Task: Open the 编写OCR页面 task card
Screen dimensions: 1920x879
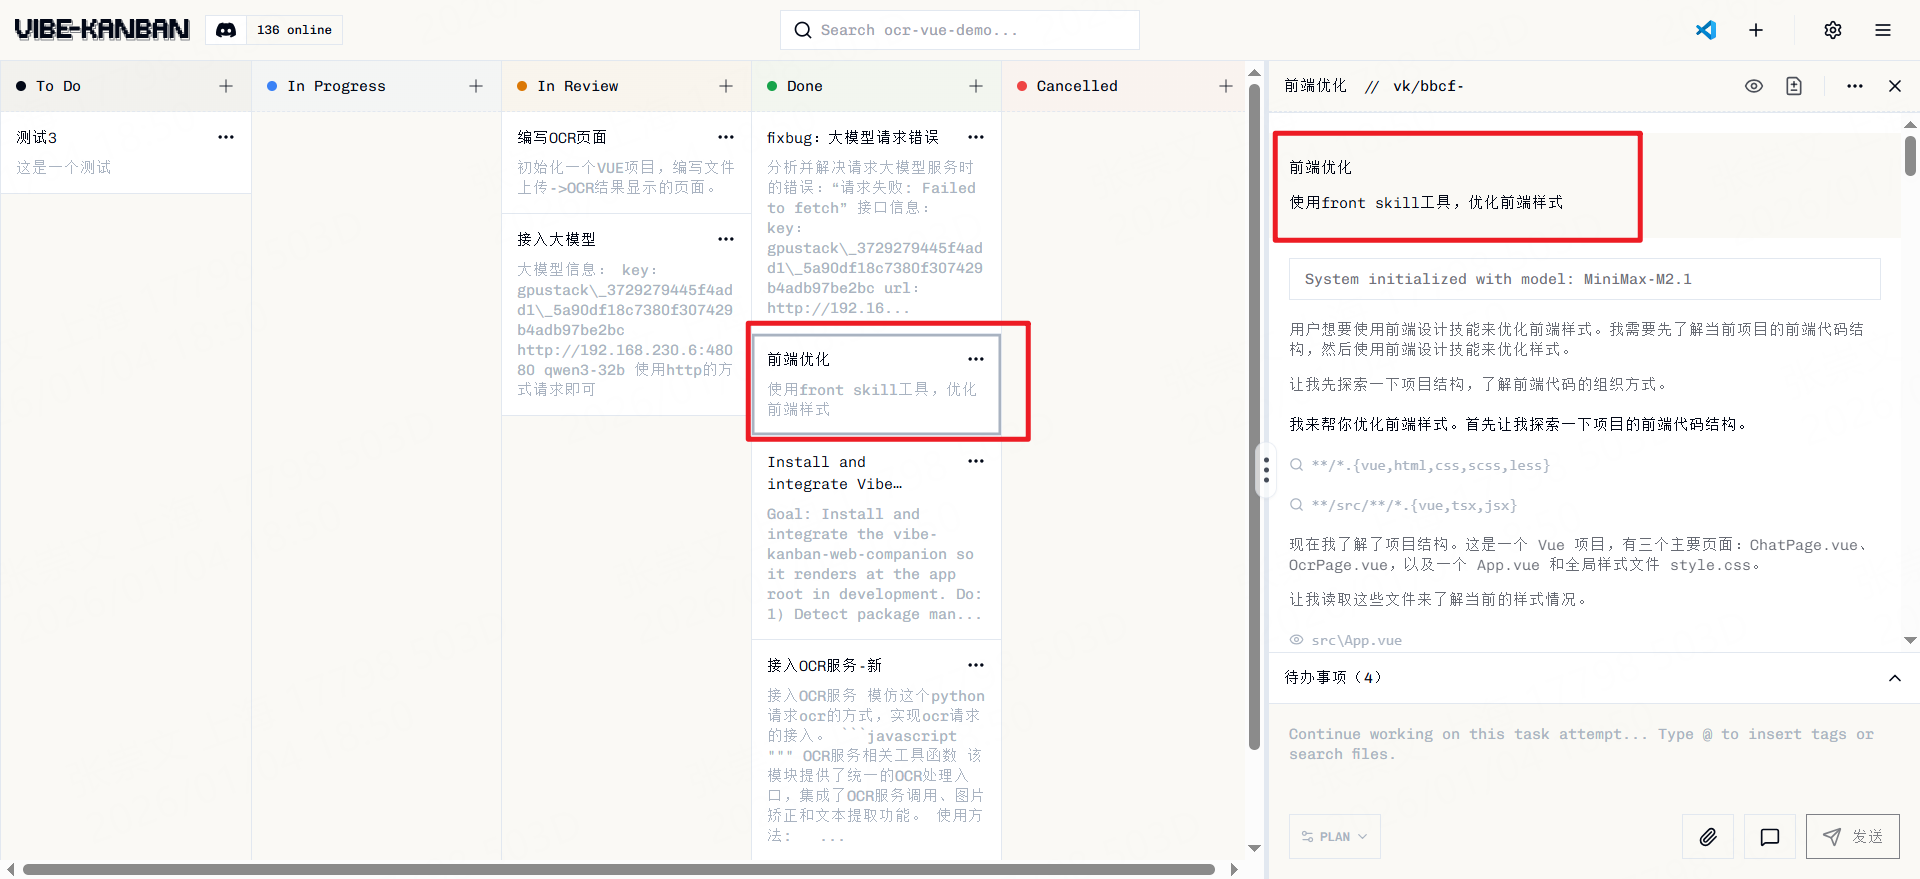Action: 626,162
